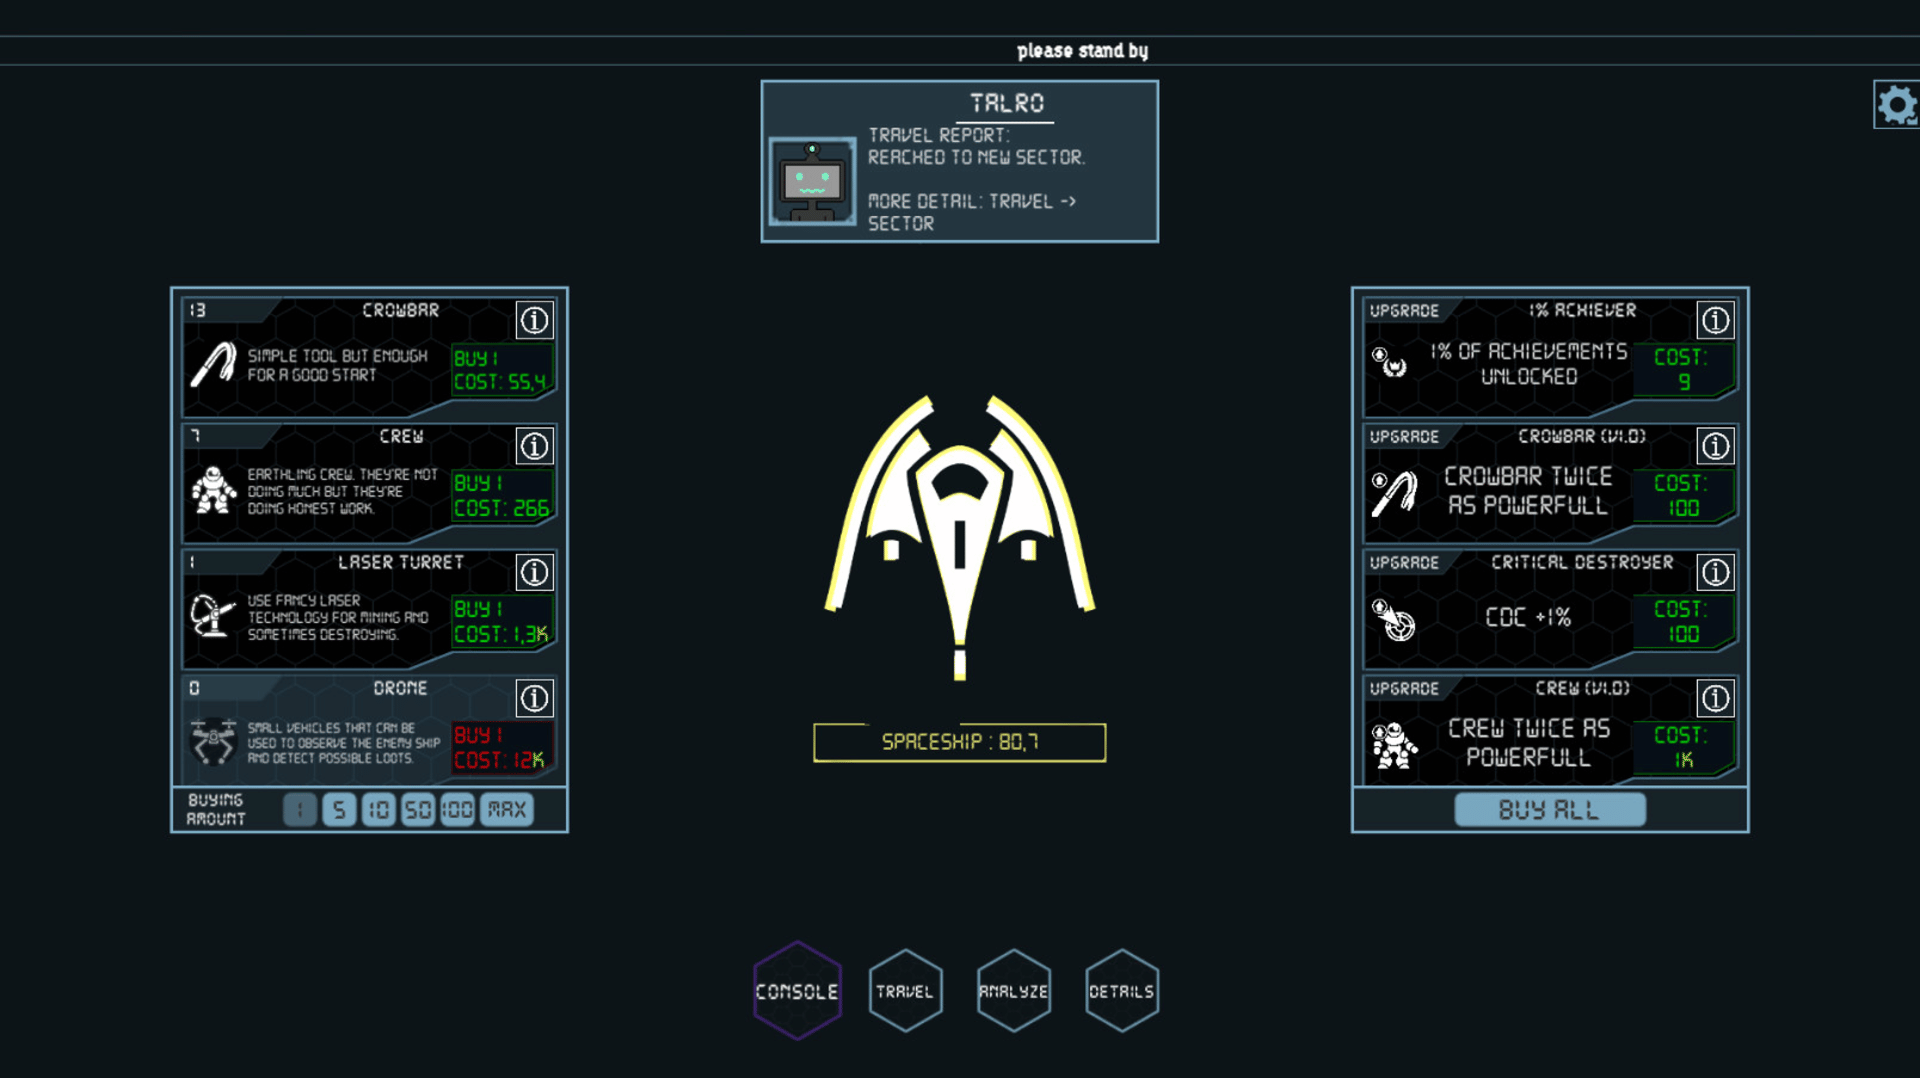Show info for Drone item
Screen dimensions: 1920x1078
click(534, 698)
